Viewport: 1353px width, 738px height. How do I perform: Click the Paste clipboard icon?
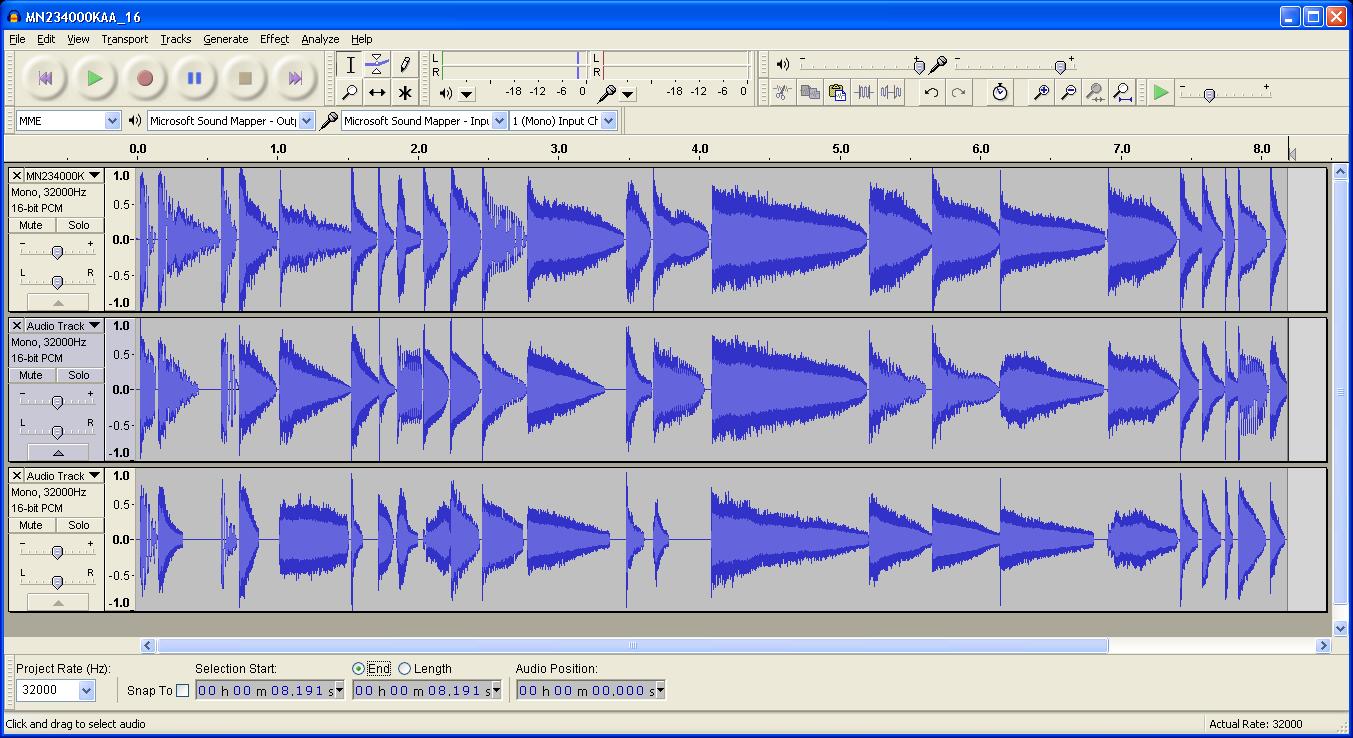(x=837, y=92)
